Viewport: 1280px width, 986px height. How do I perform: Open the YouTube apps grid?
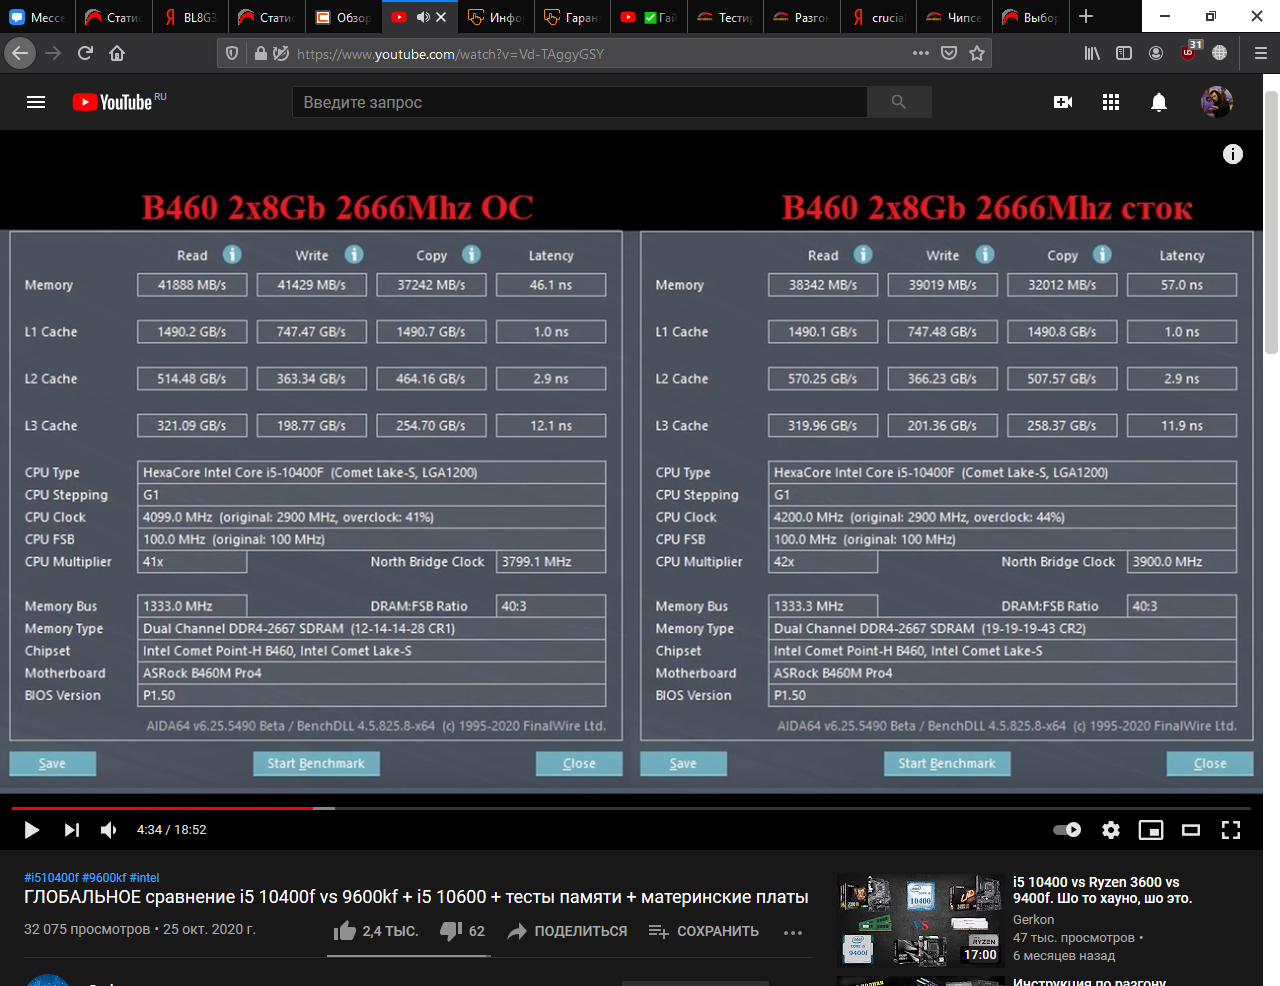pyautogui.click(x=1111, y=102)
